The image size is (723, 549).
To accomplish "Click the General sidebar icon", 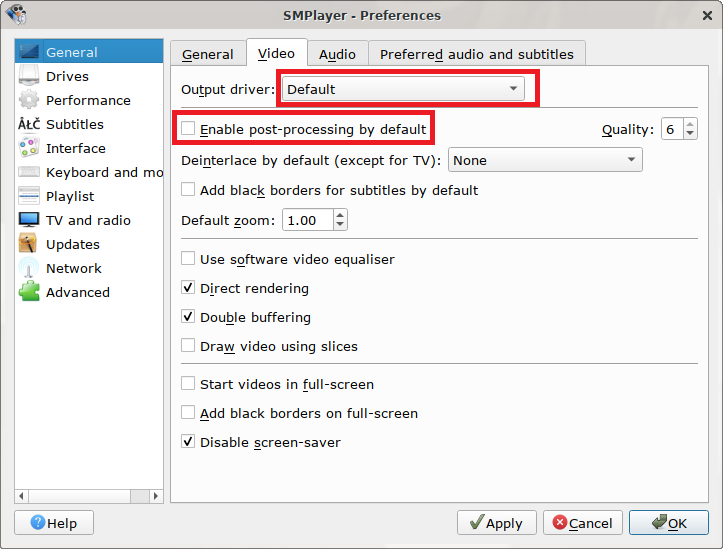I will [x=29, y=52].
